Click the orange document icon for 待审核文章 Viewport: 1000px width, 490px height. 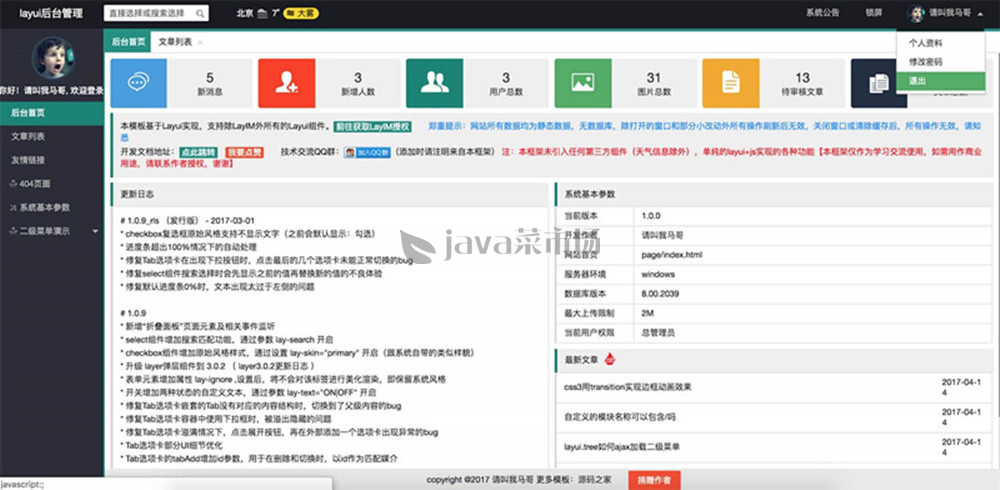coord(731,83)
